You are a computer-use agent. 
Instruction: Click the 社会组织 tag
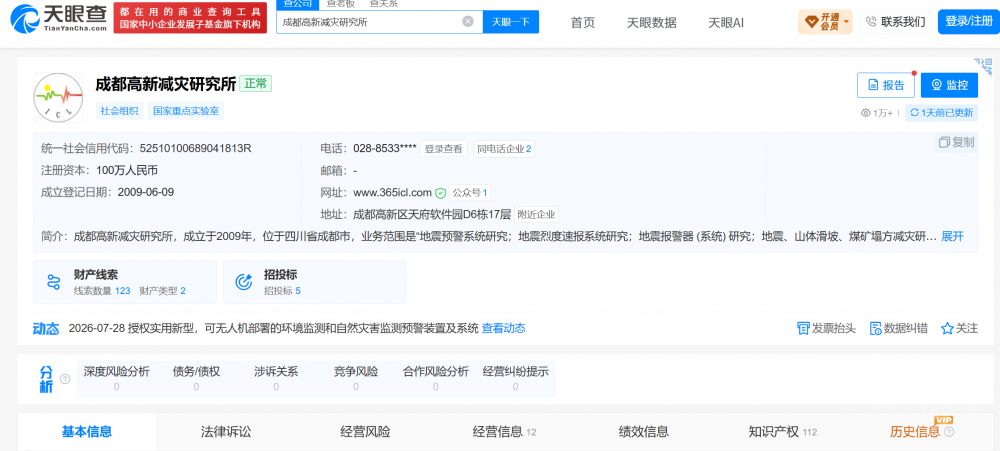point(120,111)
